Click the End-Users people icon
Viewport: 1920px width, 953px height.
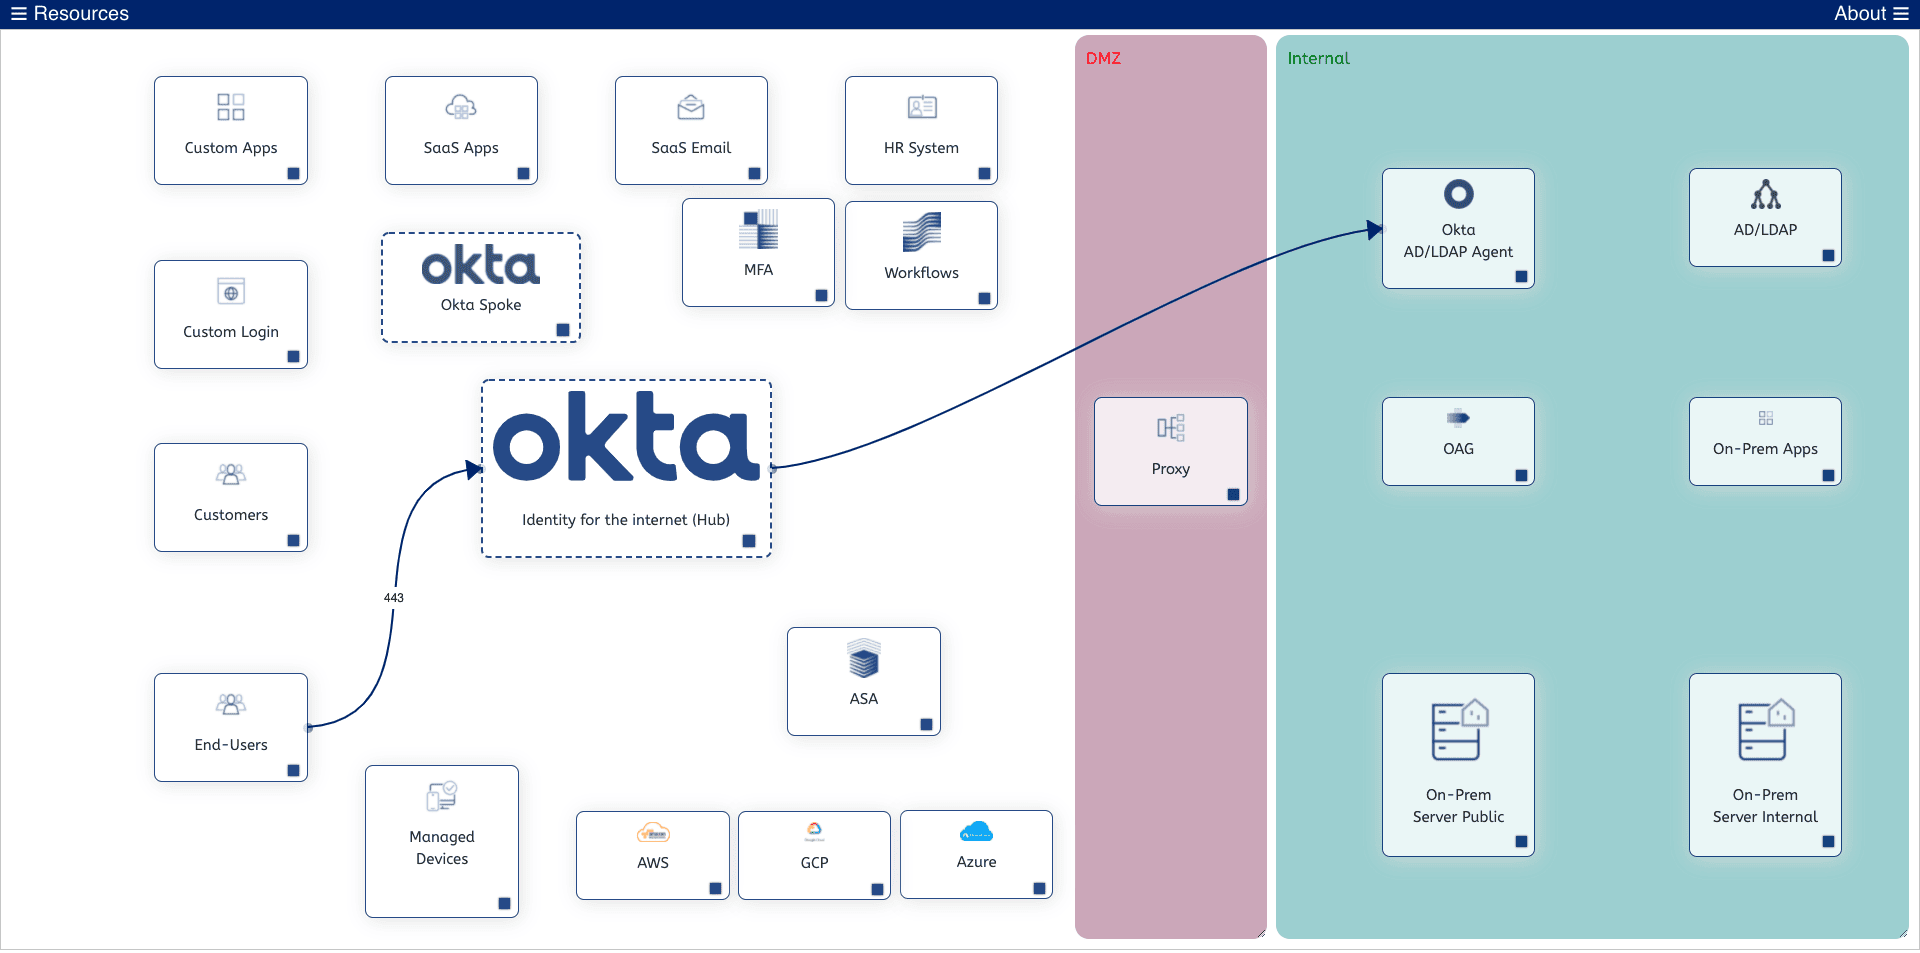[x=231, y=704]
